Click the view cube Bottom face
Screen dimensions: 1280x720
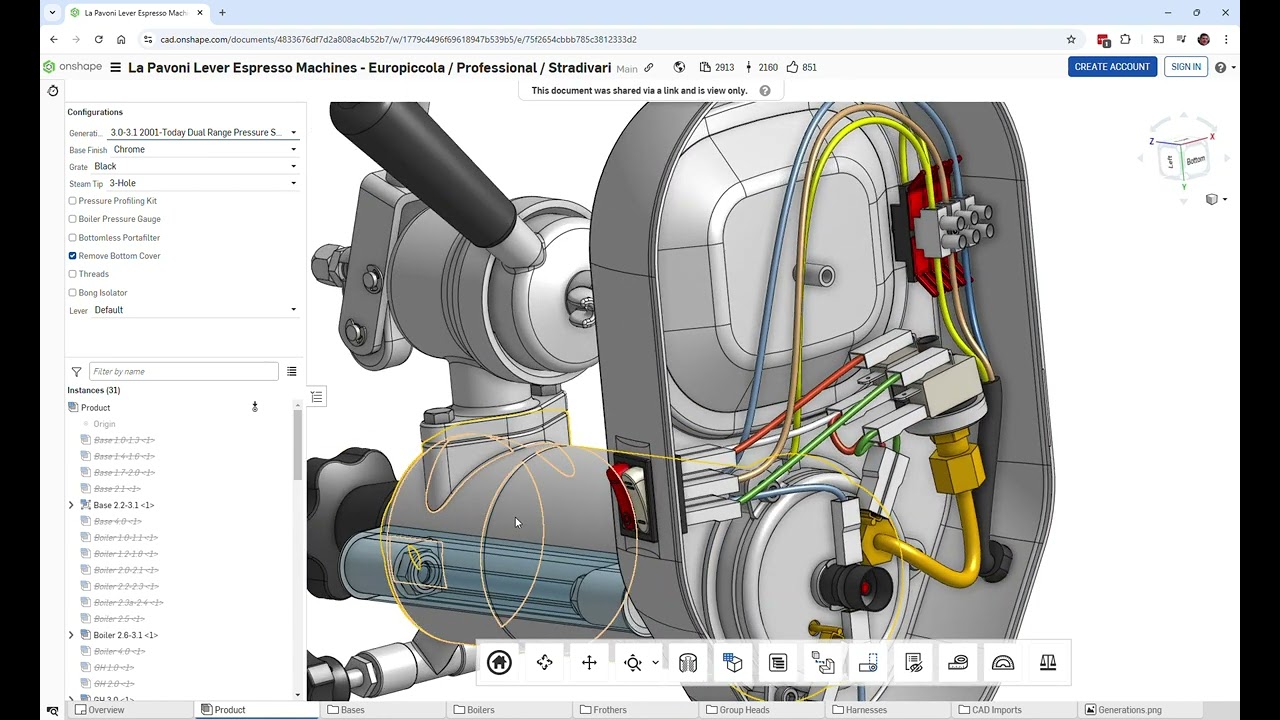tap(1195, 160)
